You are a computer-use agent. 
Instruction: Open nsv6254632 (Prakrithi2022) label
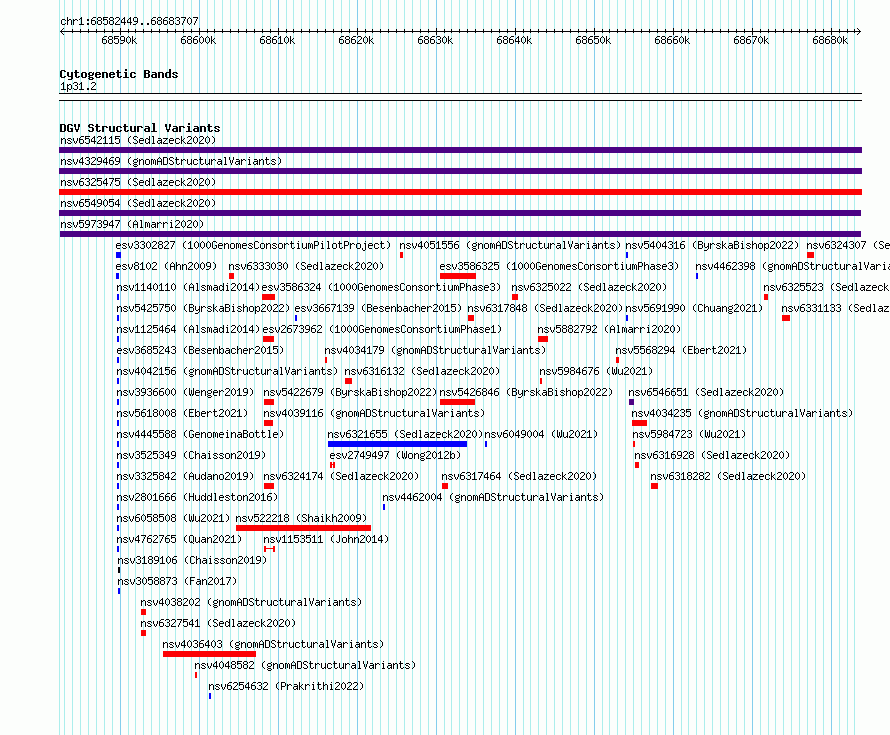pyautogui.click(x=286, y=686)
